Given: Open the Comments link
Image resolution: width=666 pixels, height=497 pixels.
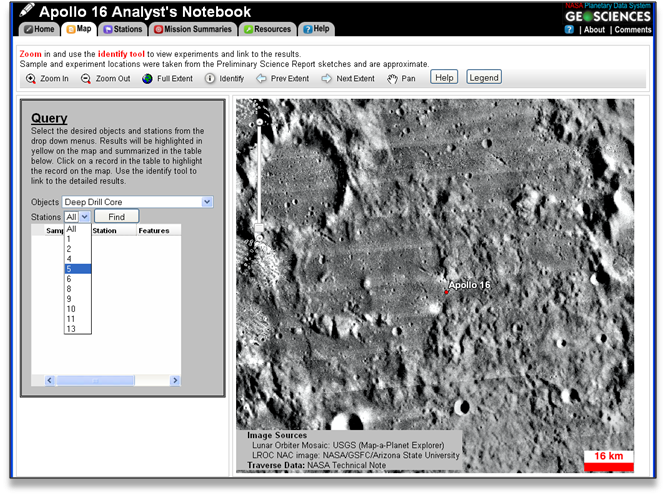Looking at the screenshot, I should coord(632,30).
